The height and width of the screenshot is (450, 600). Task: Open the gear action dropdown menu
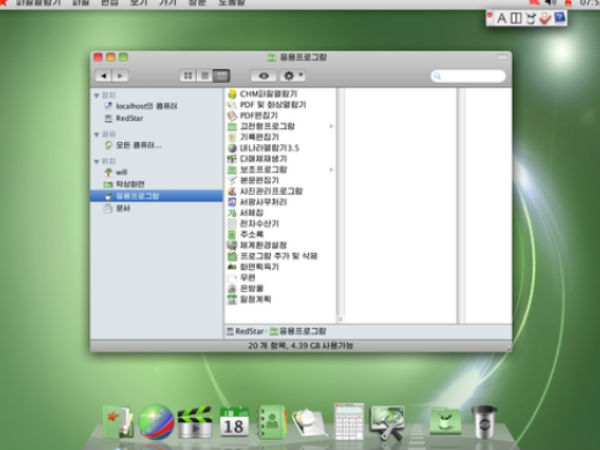tap(293, 76)
